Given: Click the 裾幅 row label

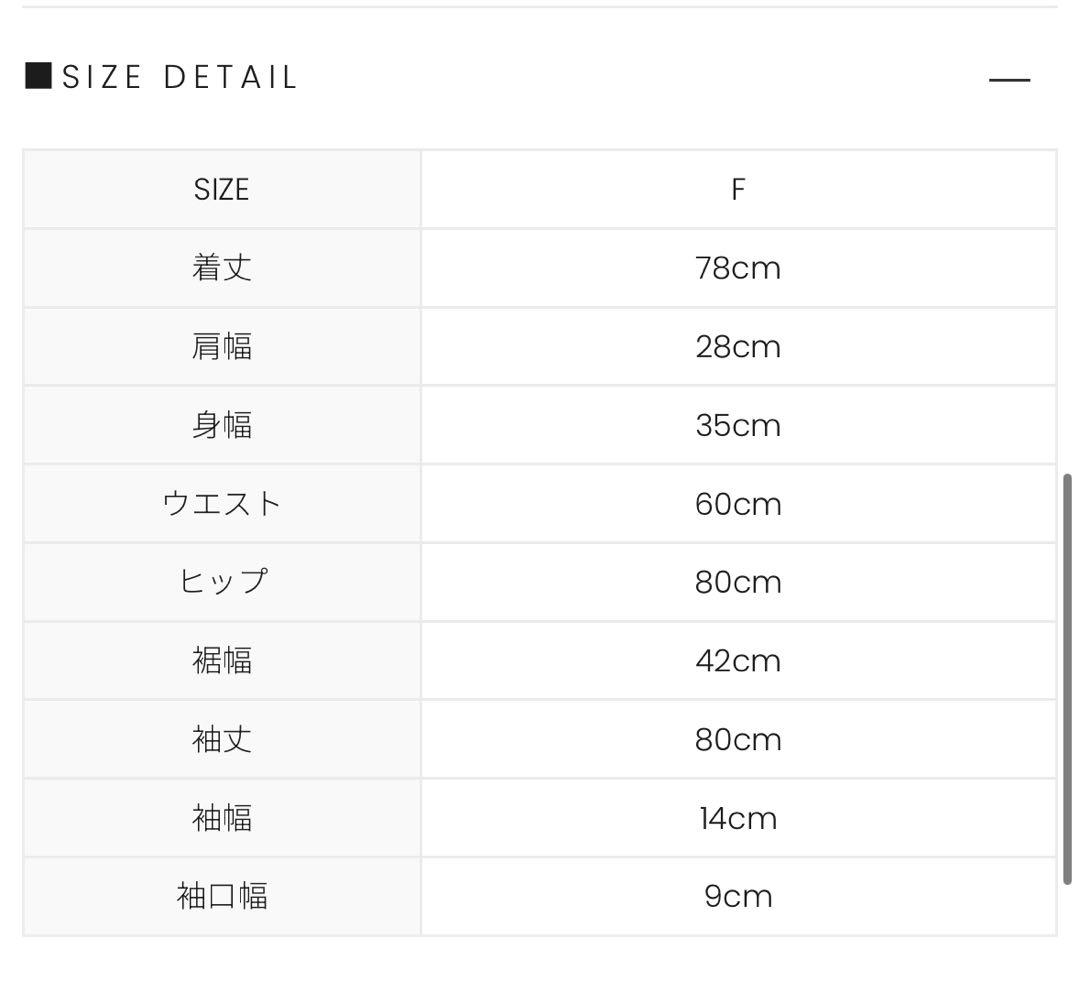Looking at the screenshot, I should pos(220,660).
